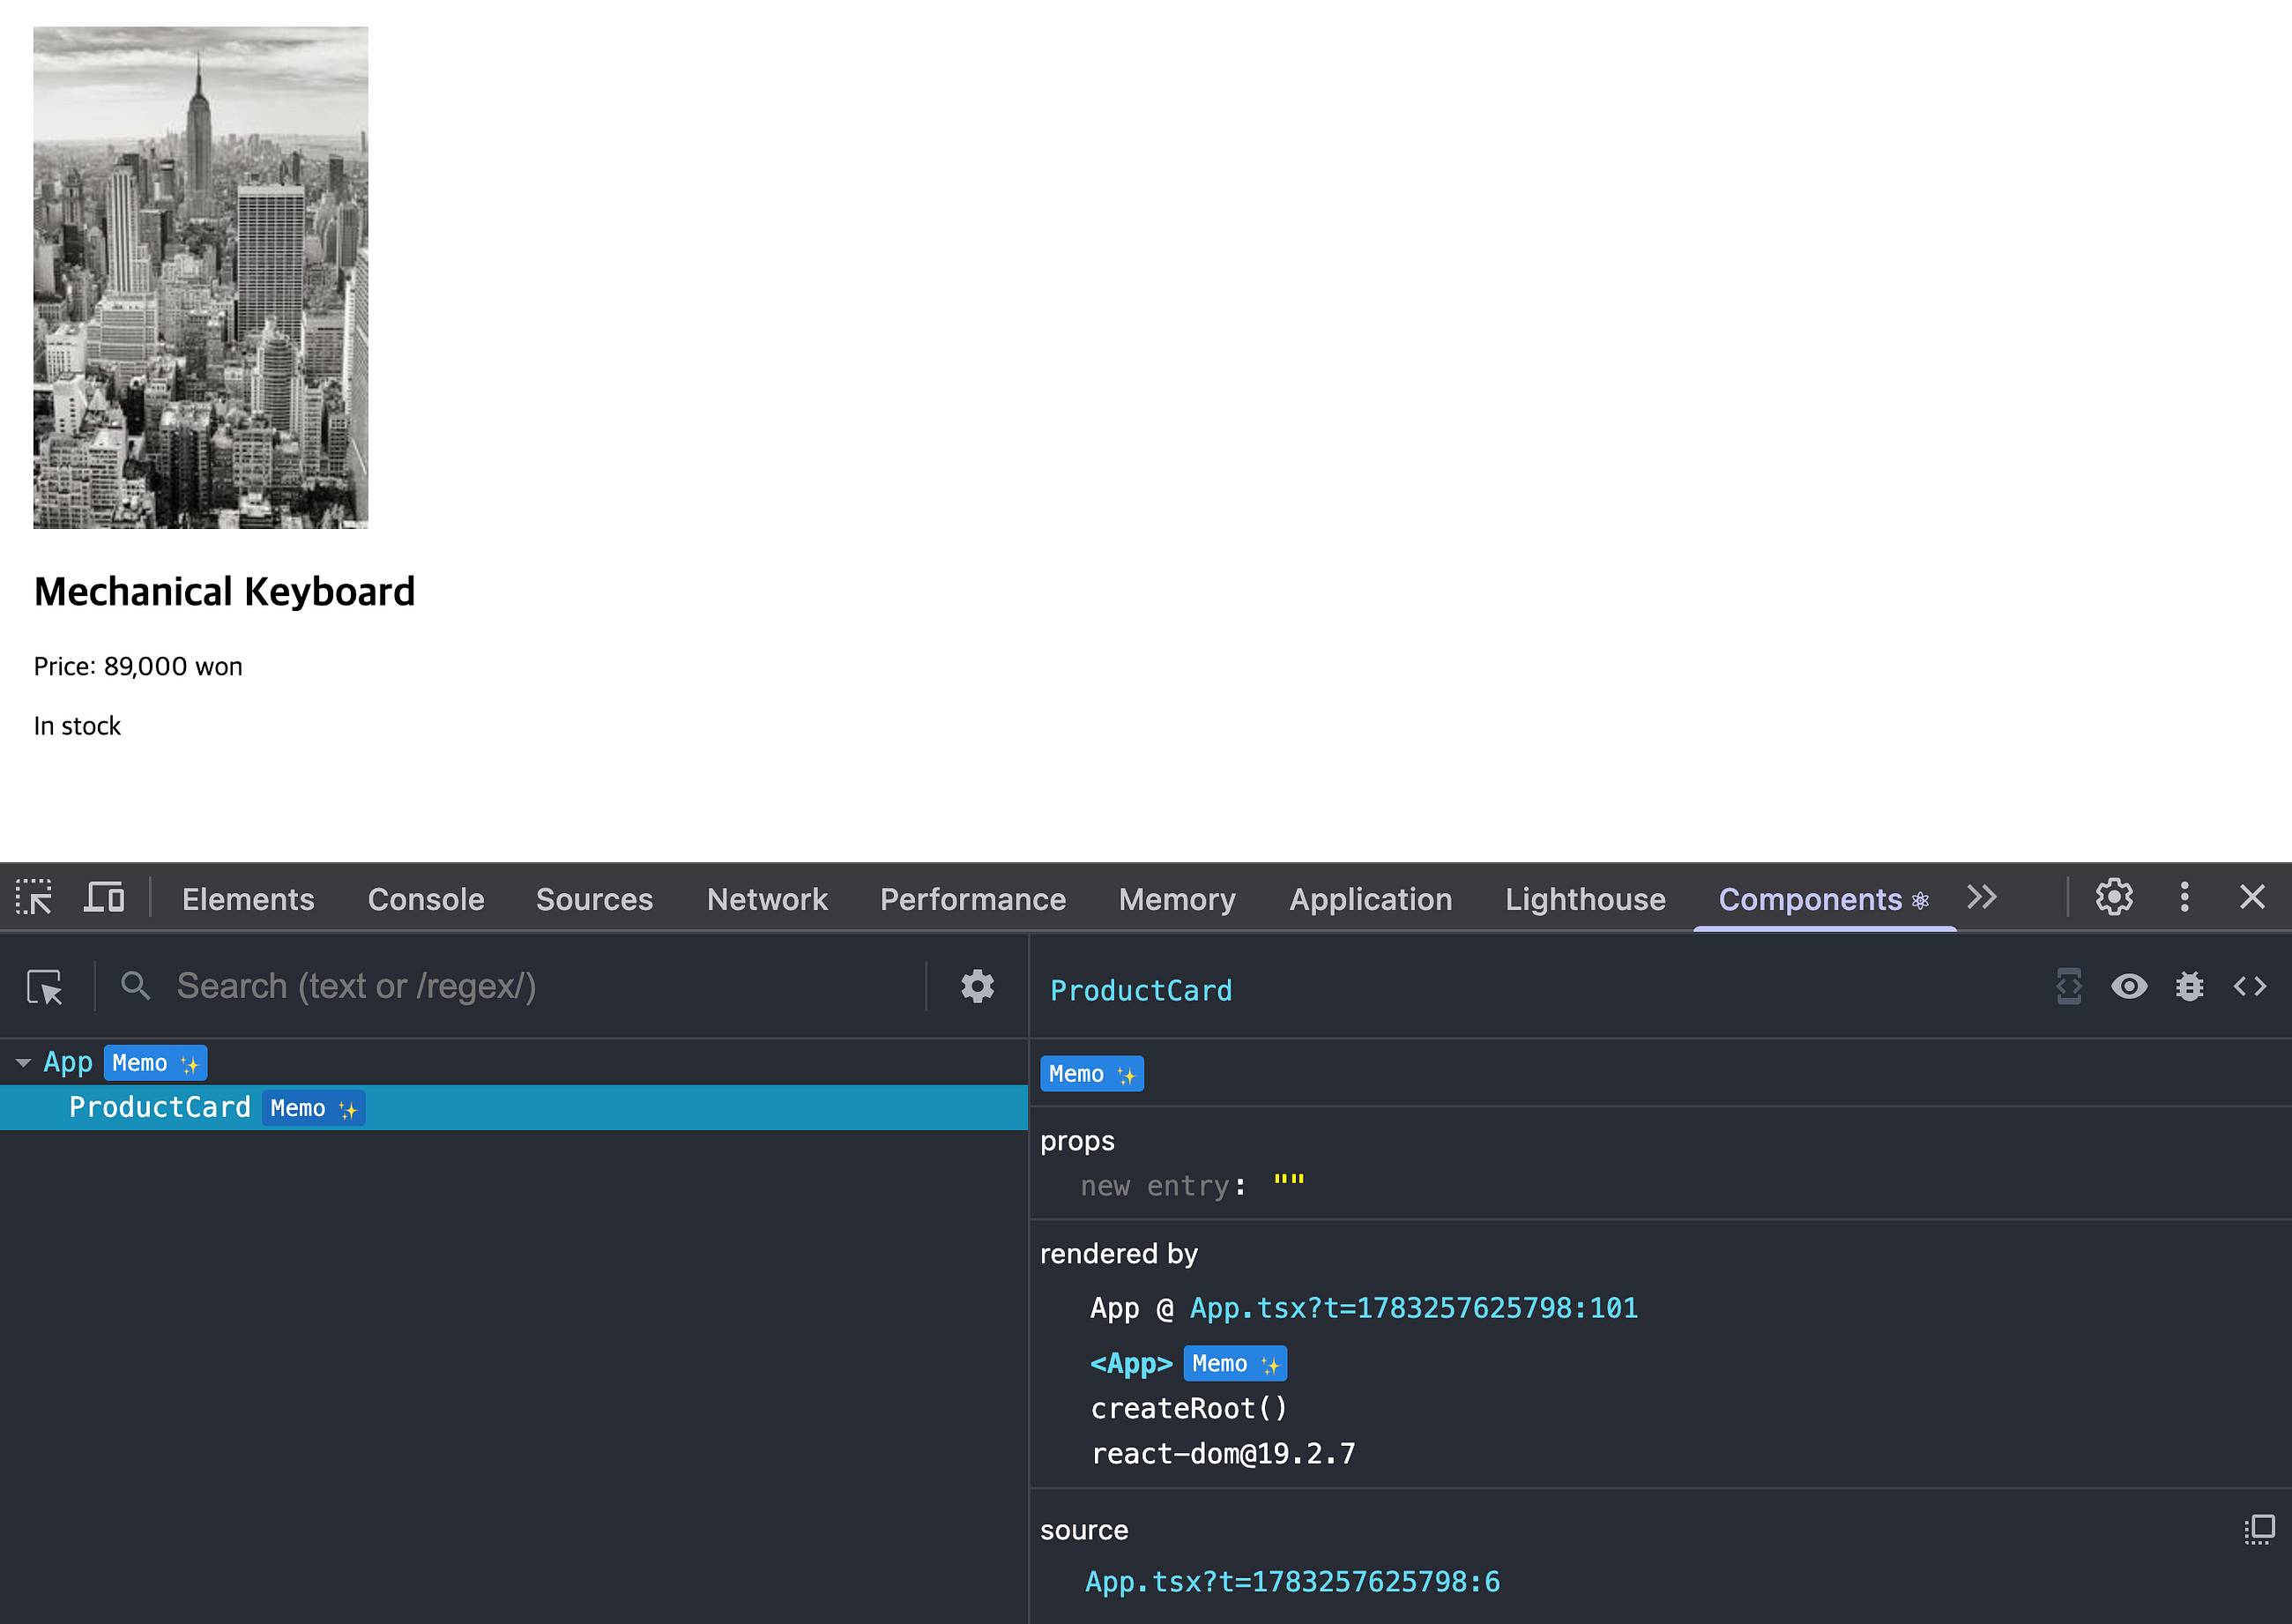The height and width of the screenshot is (1624, 2292).
Task: Toggle the device toolbar icon
Action: pyautogui.click(x=104, y=897)
